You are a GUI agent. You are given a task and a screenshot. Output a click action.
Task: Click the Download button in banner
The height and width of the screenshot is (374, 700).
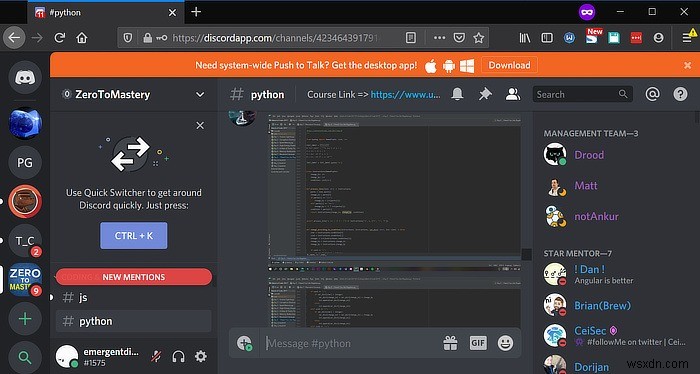(x=509, y=65)
